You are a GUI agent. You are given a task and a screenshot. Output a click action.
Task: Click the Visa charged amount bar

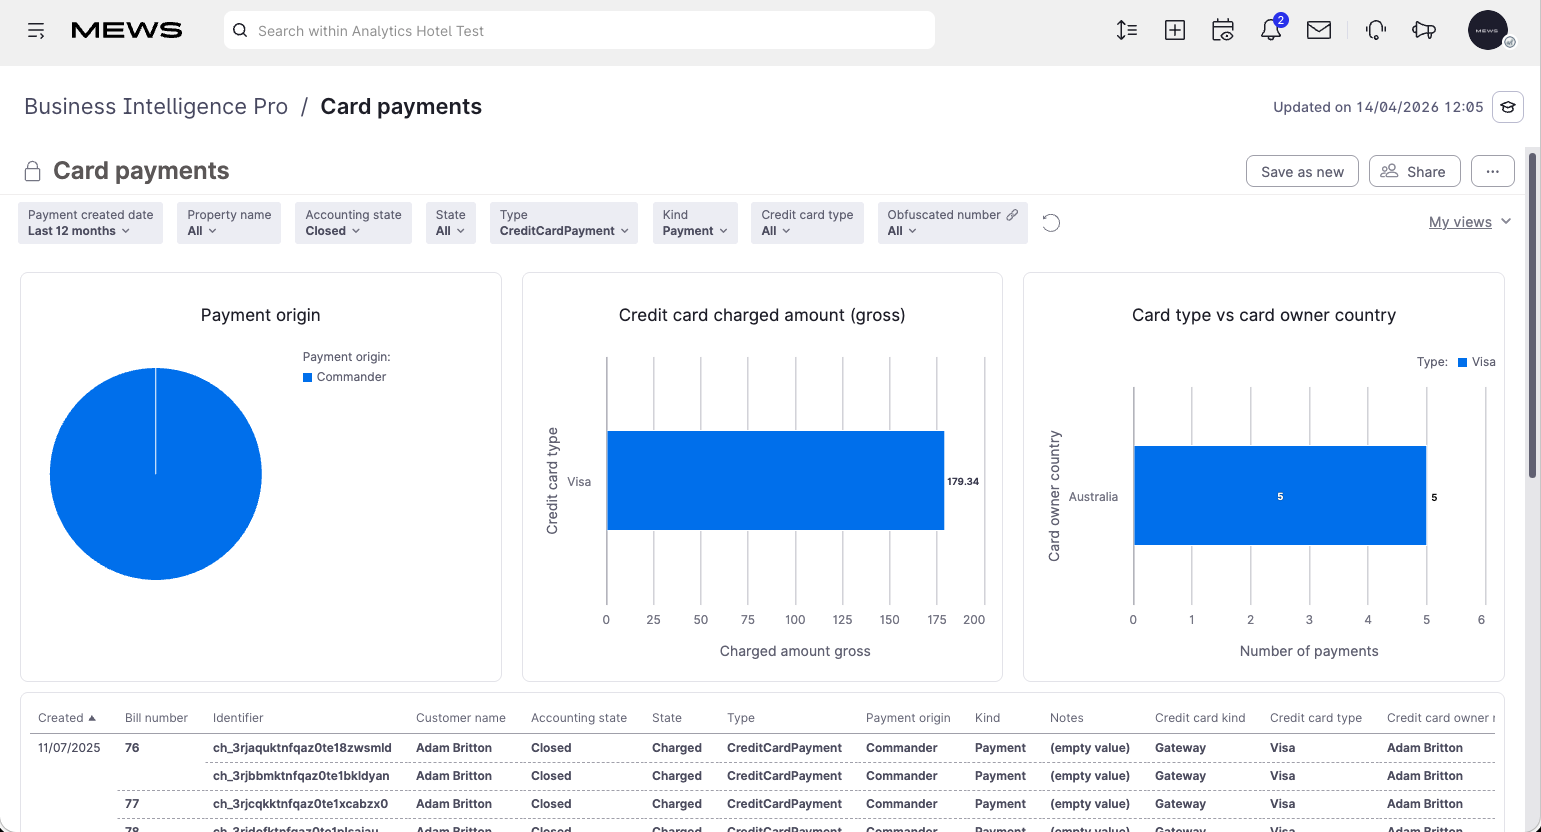point(775,481)
